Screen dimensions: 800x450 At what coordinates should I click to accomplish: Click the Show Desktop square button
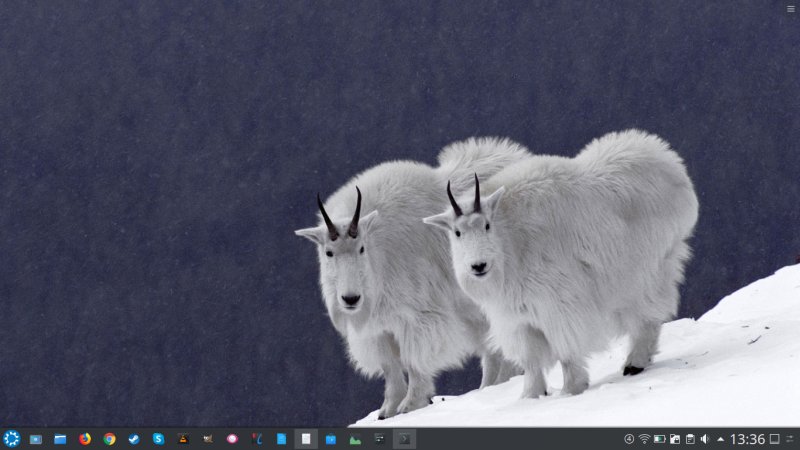coord(774,439)
